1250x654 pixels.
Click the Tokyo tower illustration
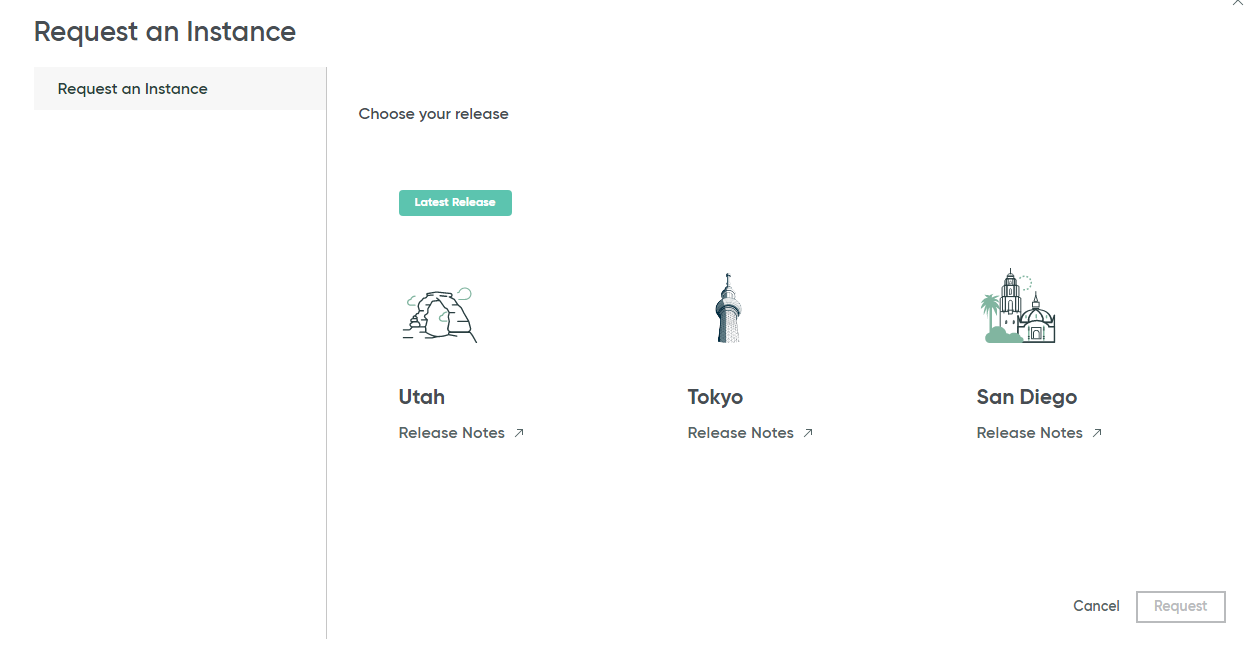[x=728, y=309]
